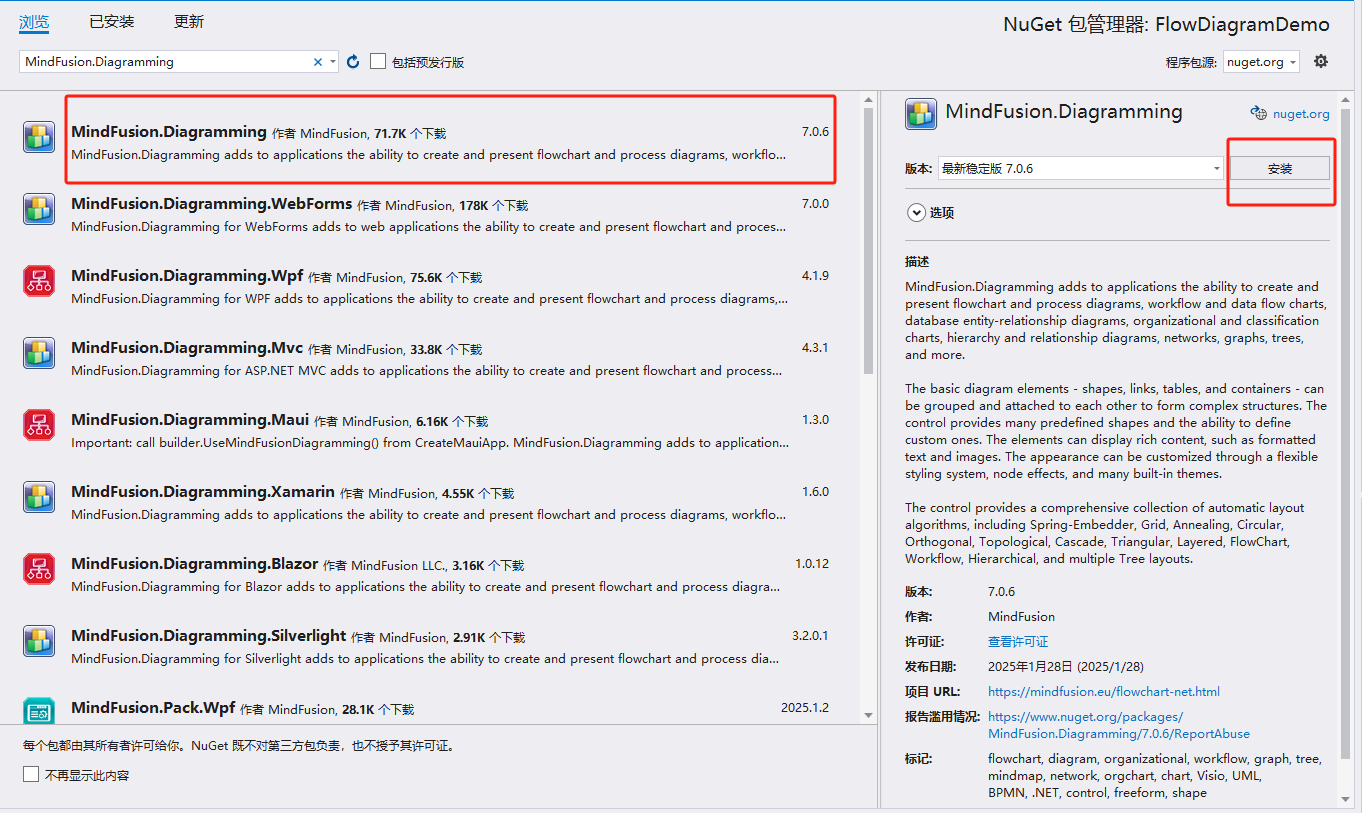
Task: Select the MindFusion.Diagramming.Maui package title
Action: coord(190,420)
